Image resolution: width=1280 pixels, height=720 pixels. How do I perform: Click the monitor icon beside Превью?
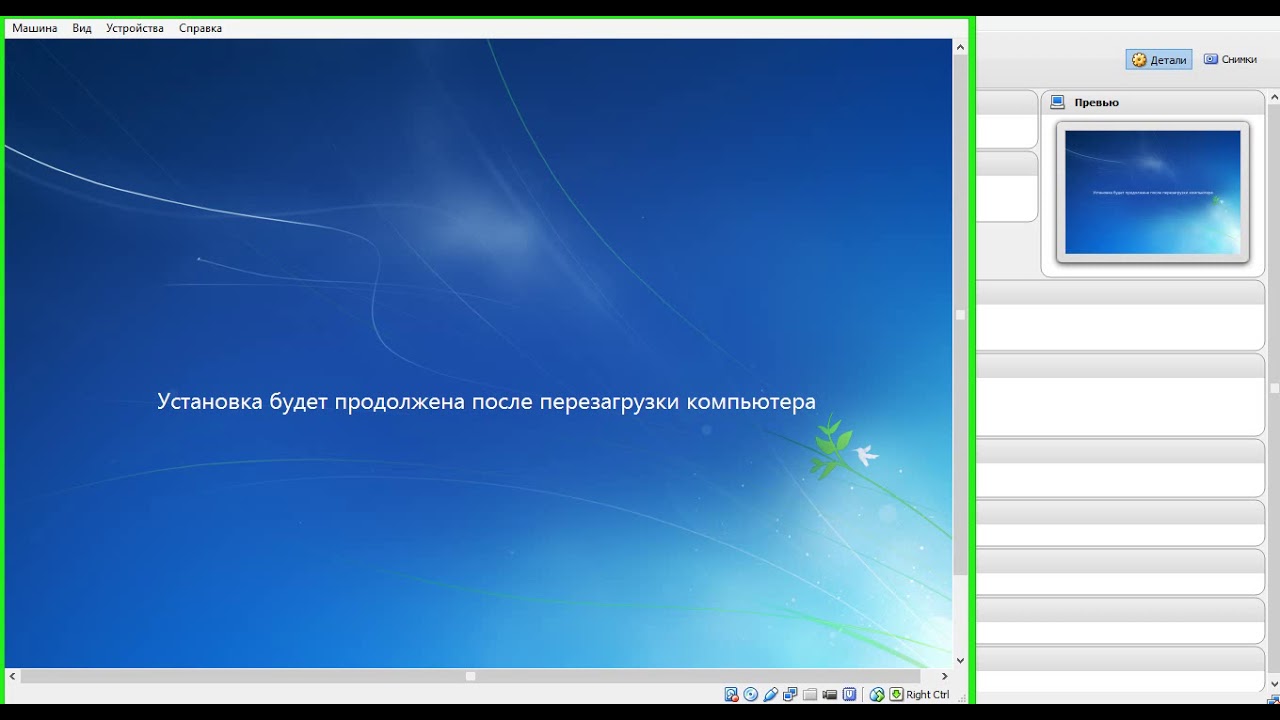tap(1057, 102)
